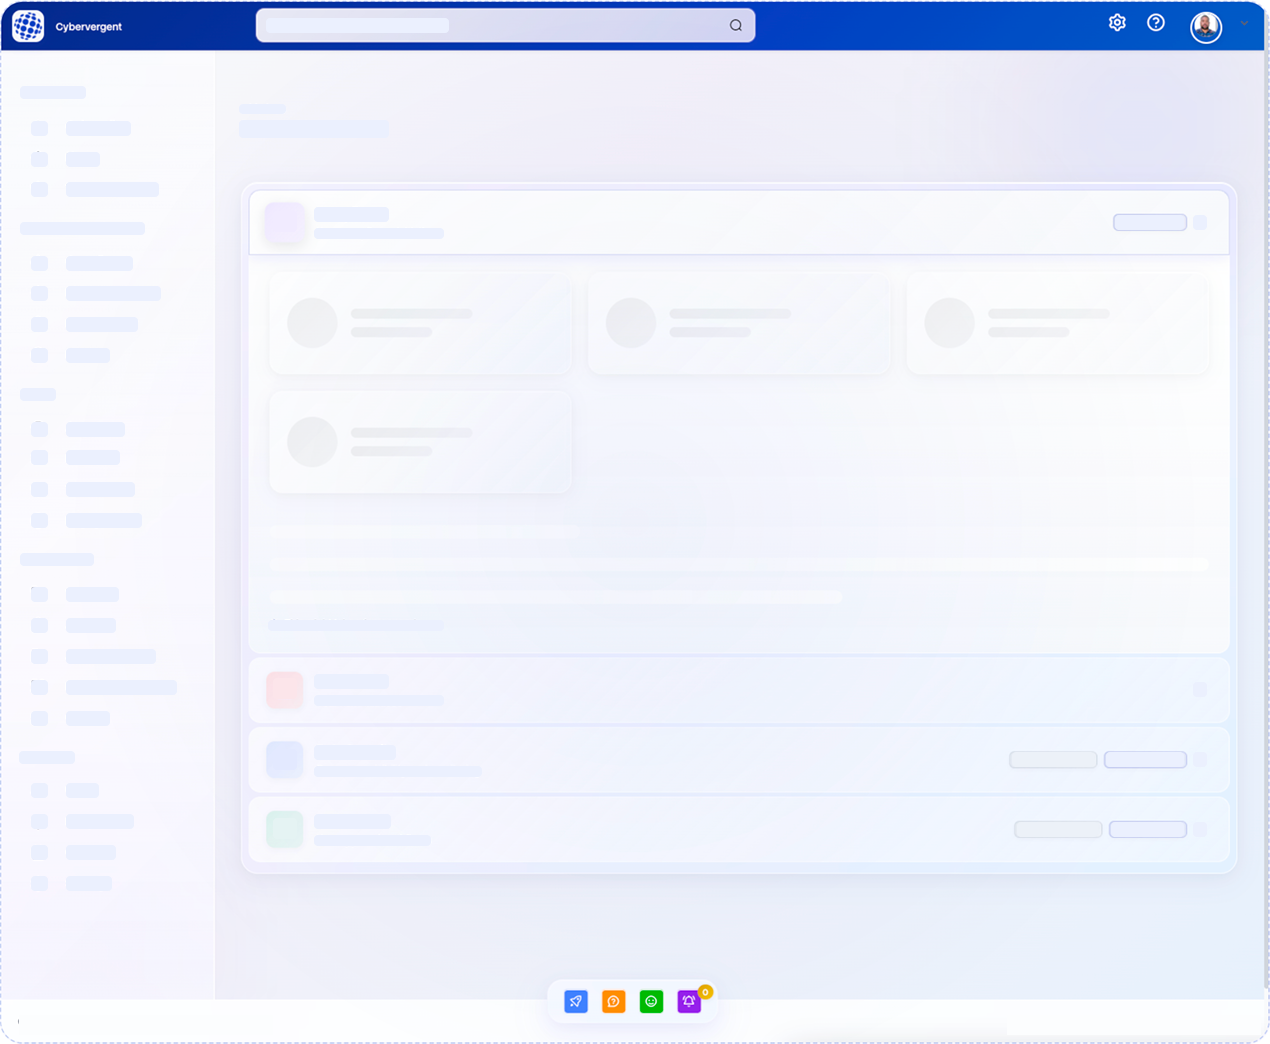Click the left button on the green-icon card row
Viewport: 1270px width, 1044px height.
[1057, 829]
